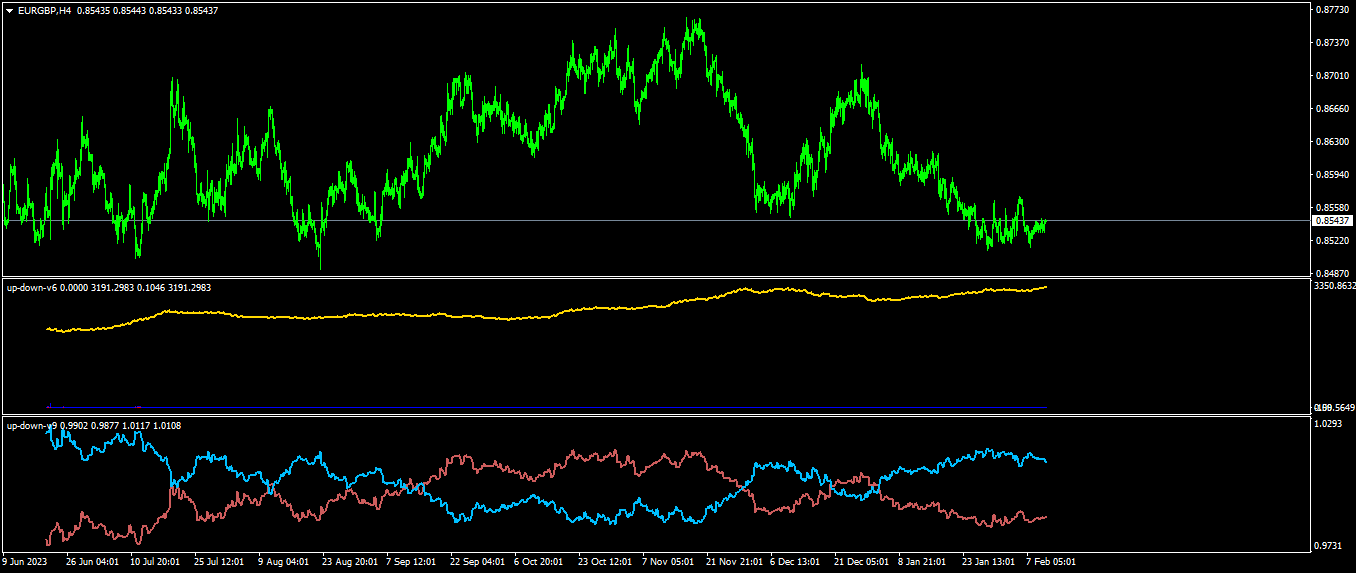This screenshot has width=1356, height=573.
Task: Click the 0.84870 price axis label
Action: click(x=1334, y=273)
